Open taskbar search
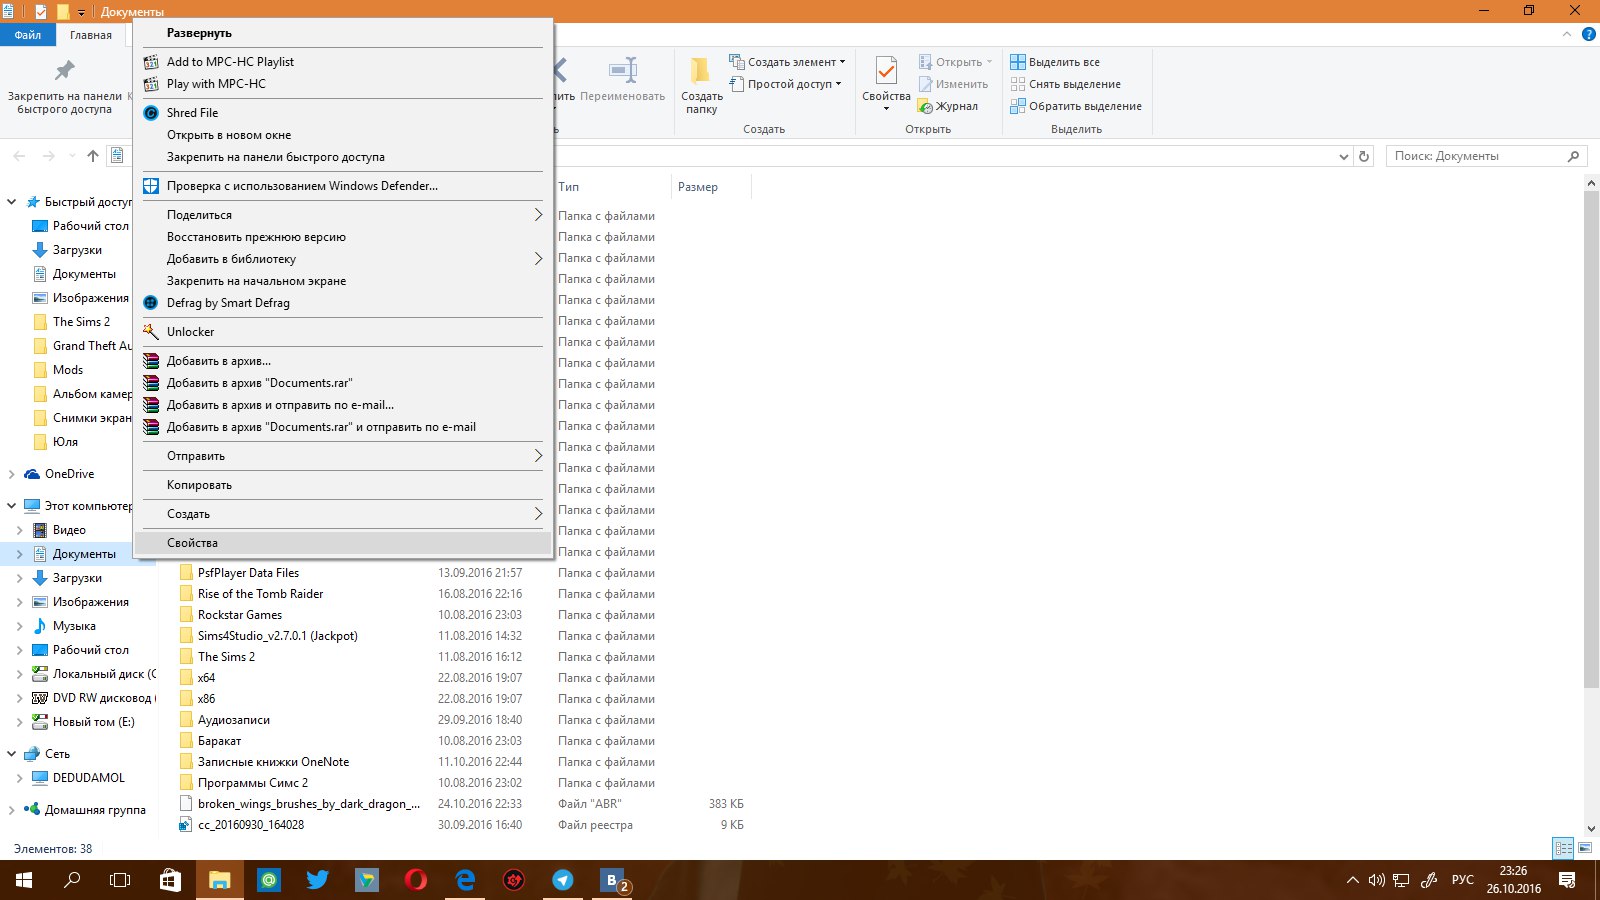The image size is (1600, 900). tap(72, 880)
